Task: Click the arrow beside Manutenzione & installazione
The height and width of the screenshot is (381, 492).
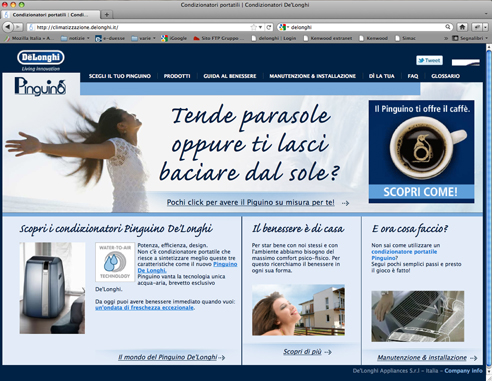Action: pos(473,358)
